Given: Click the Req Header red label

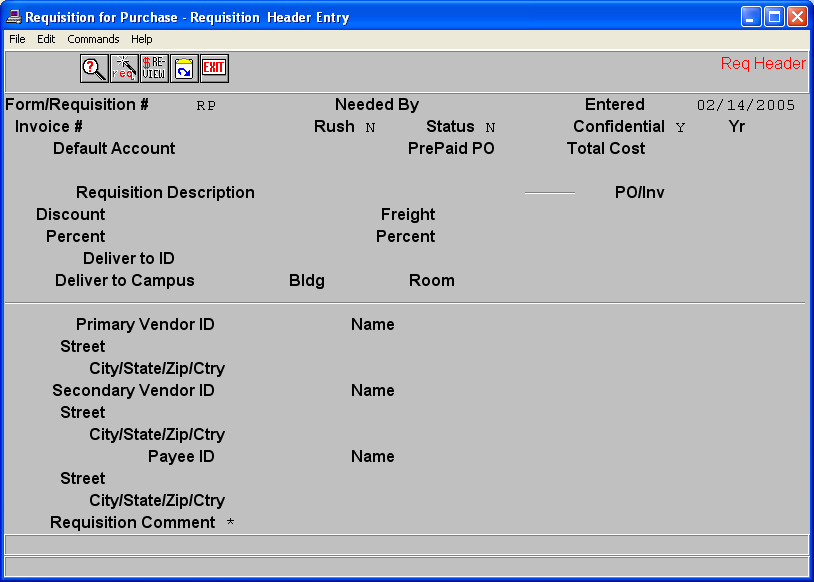Looking at the screenshot, I should (x=762, y=63).
